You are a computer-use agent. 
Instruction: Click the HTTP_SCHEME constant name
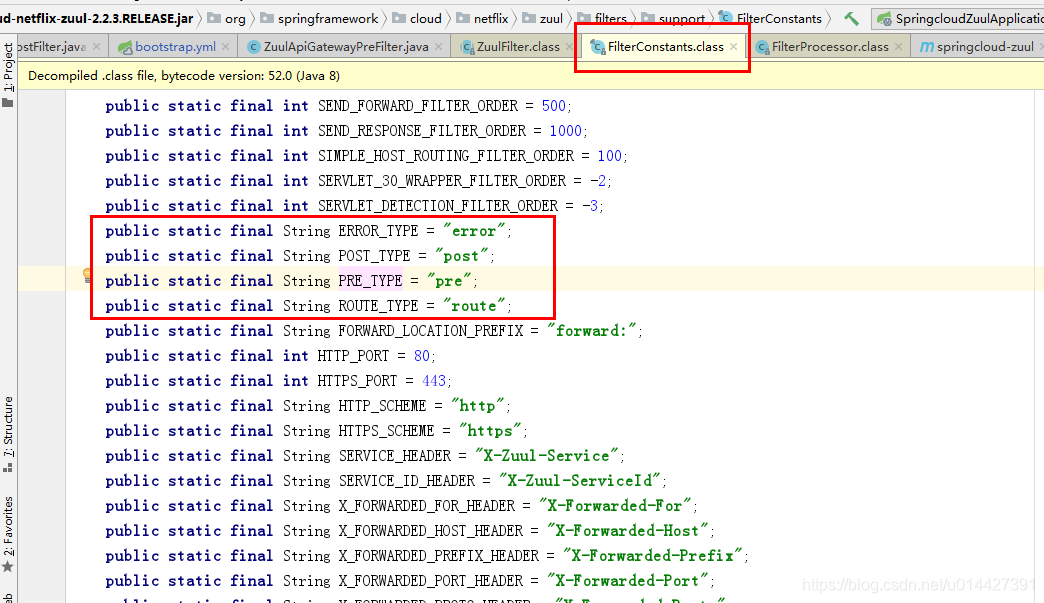(x=382, y=406)
